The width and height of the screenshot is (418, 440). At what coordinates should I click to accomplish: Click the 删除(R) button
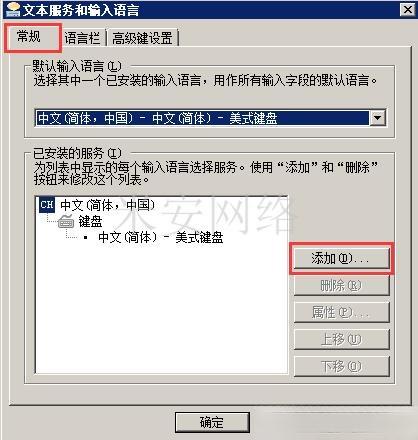342,285
